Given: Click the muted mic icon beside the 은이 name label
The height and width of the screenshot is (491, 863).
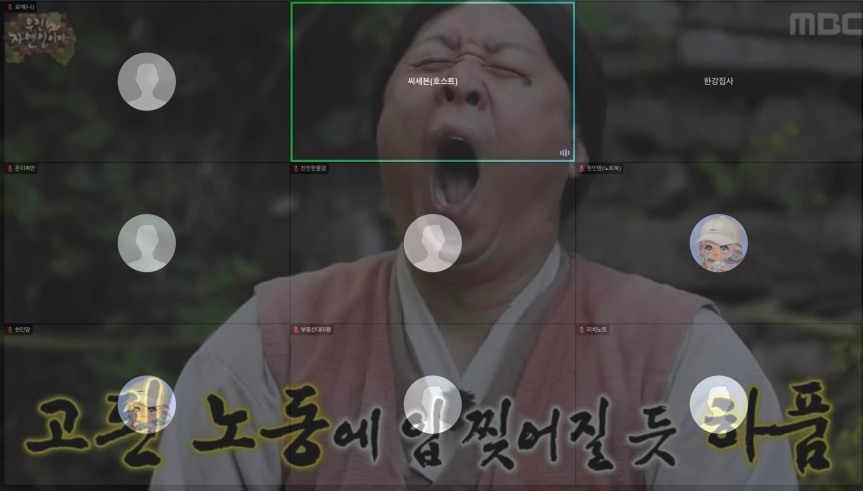Looking at the screenshot, I should (9, 168).
